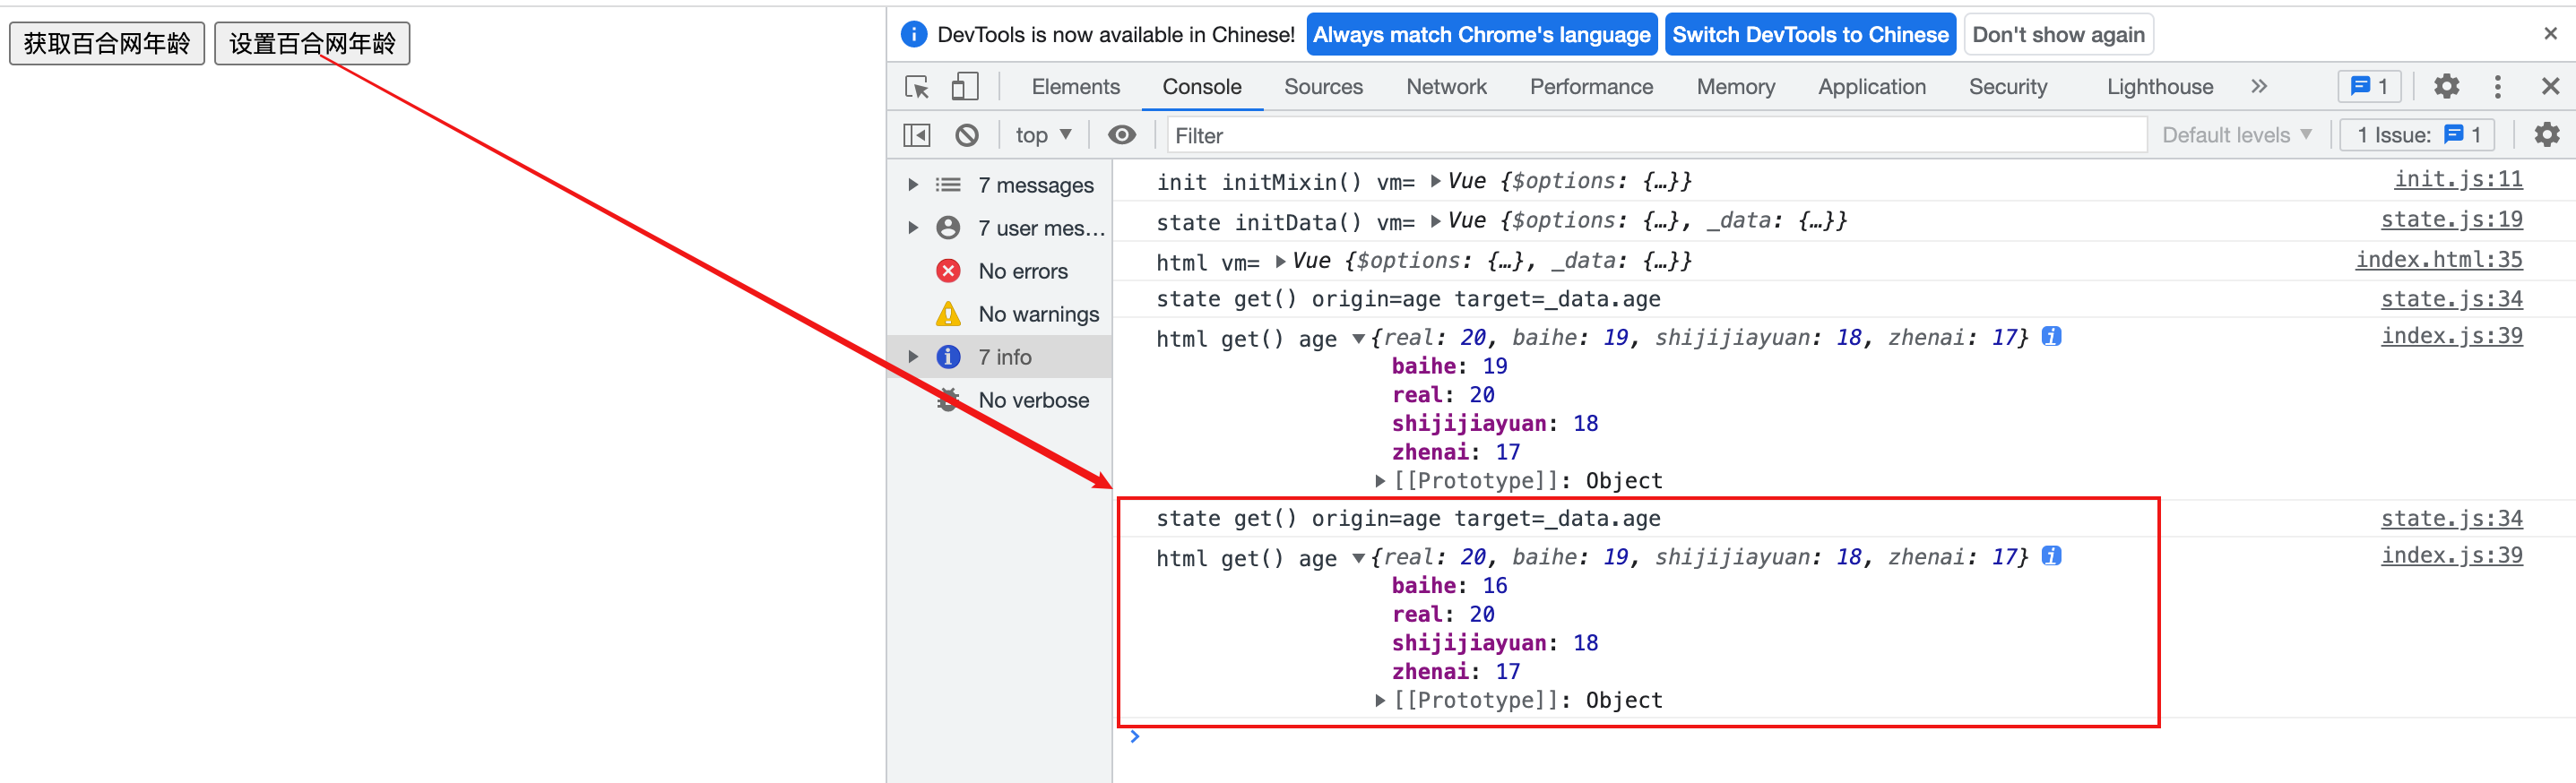The image size is (2576, 783).
Task: Switch to the Console tab
Action: [1201, 87]
